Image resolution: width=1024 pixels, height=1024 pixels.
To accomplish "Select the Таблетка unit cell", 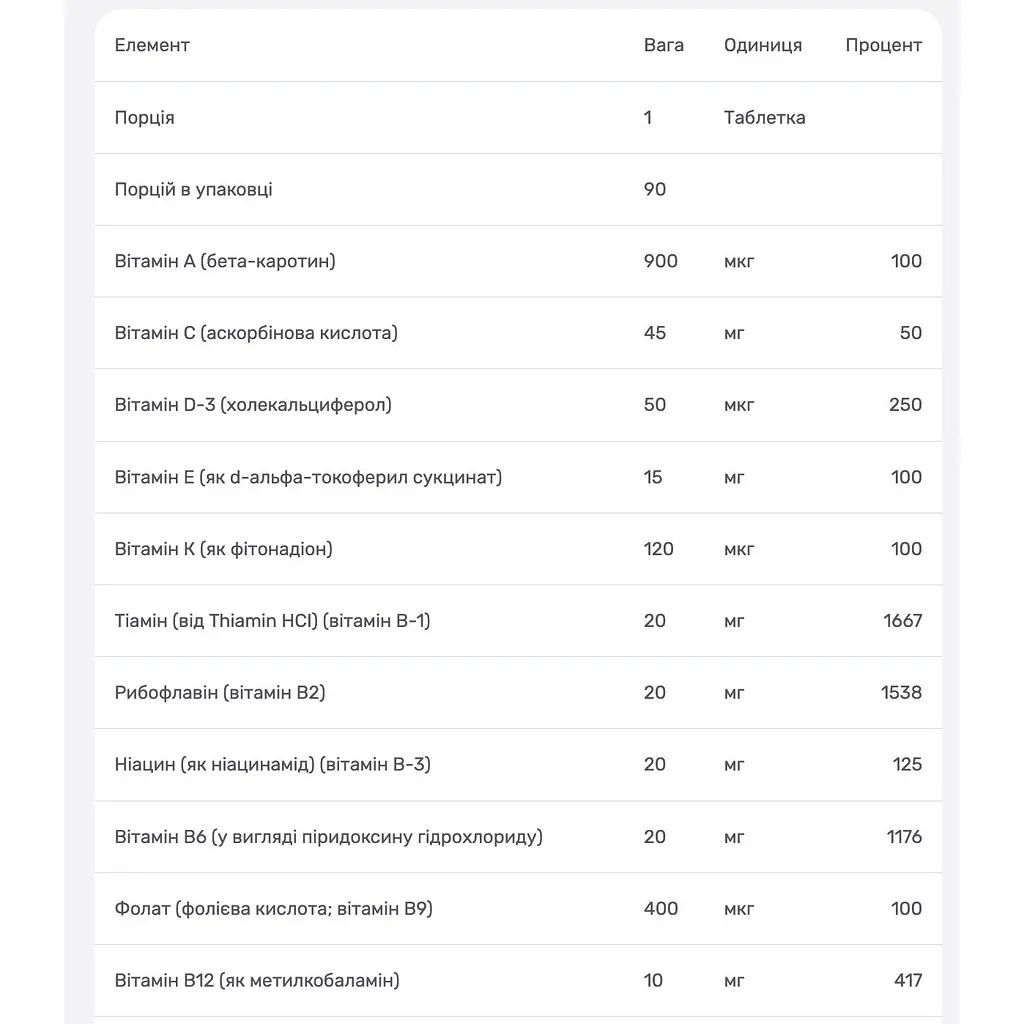I will 764,118.
